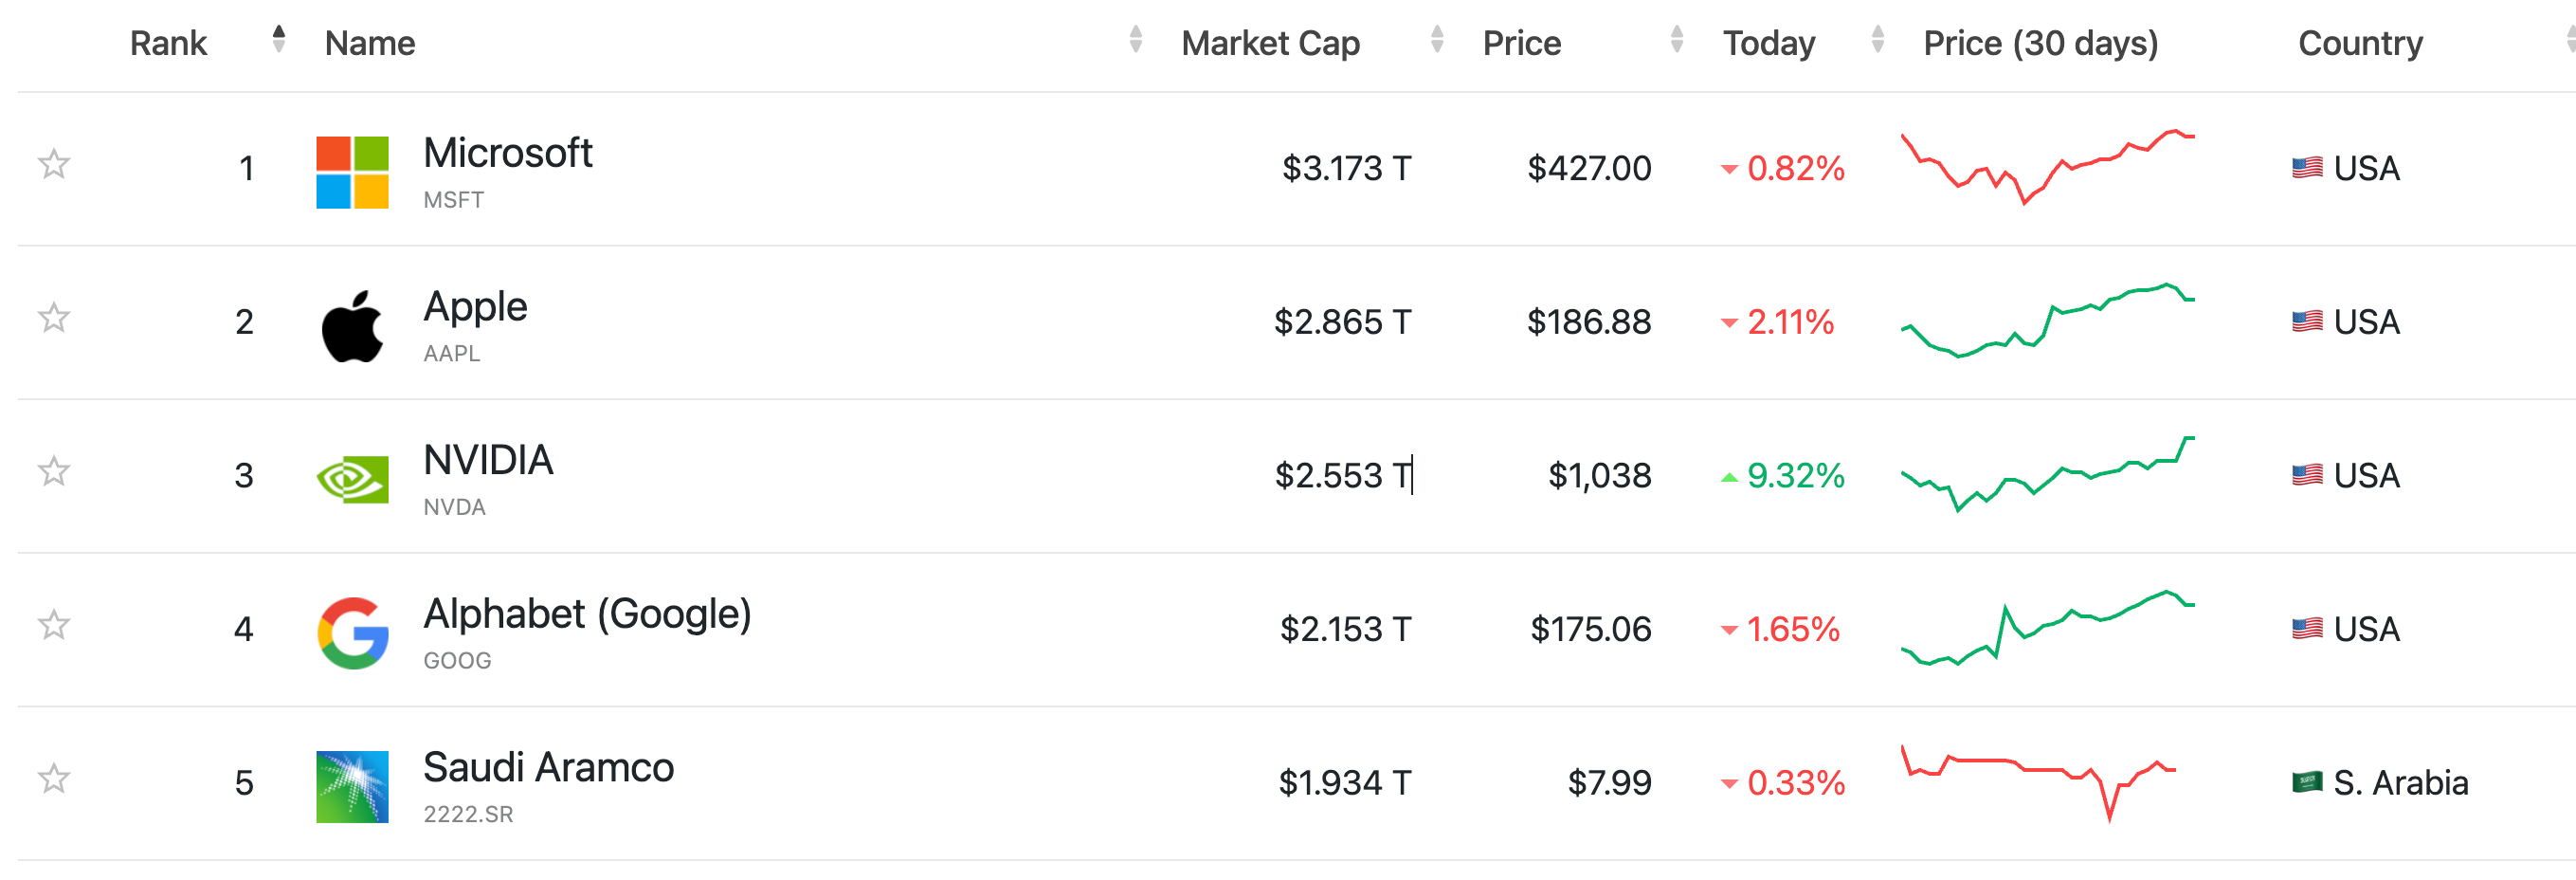Click the Saudi Aramco logo icon

(x=352, y=786)
